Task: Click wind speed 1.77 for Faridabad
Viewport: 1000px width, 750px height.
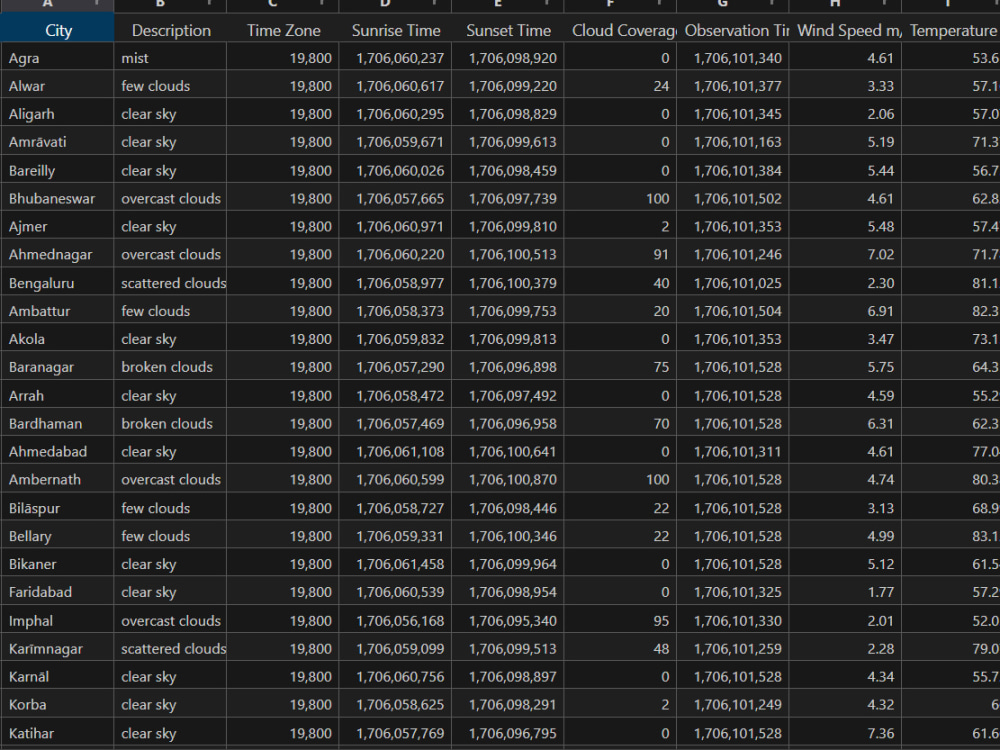Action: [846, 592]
